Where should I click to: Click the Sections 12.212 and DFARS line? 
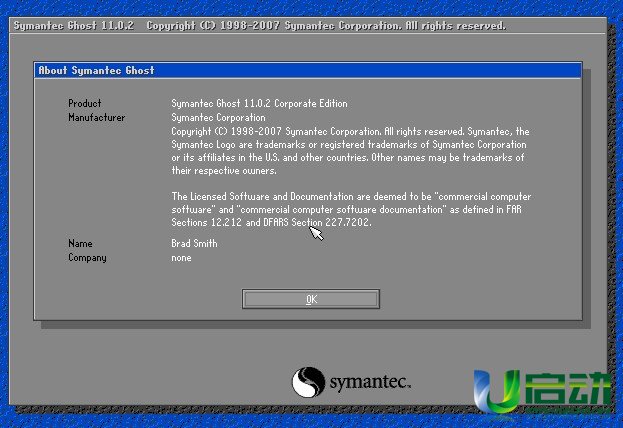[x=271, y=222]
